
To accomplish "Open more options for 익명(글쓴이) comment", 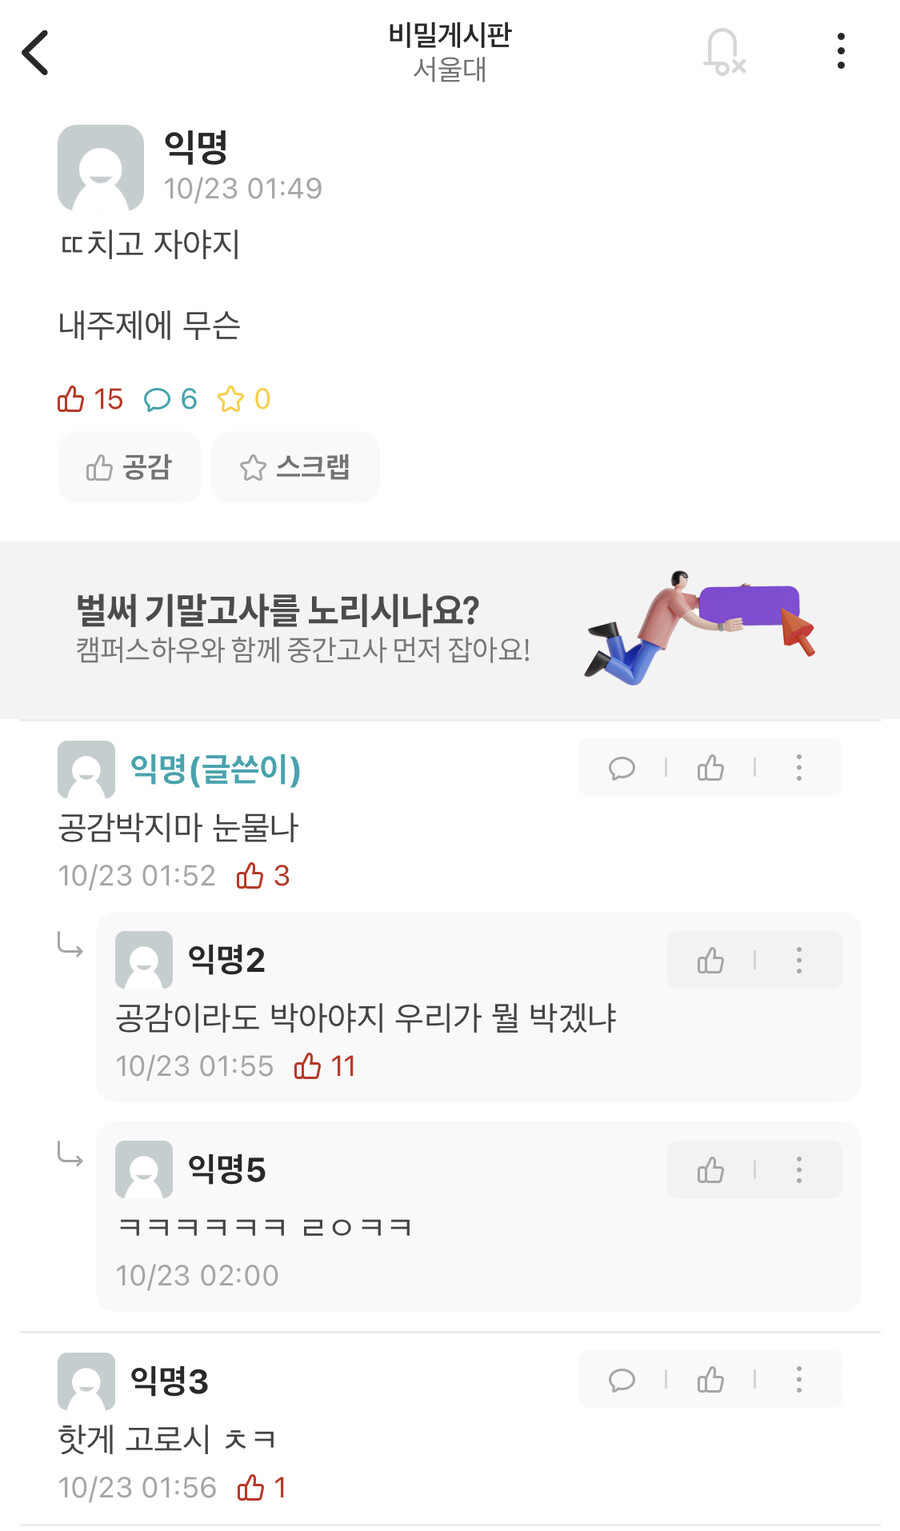I will [x=799, y=768].
